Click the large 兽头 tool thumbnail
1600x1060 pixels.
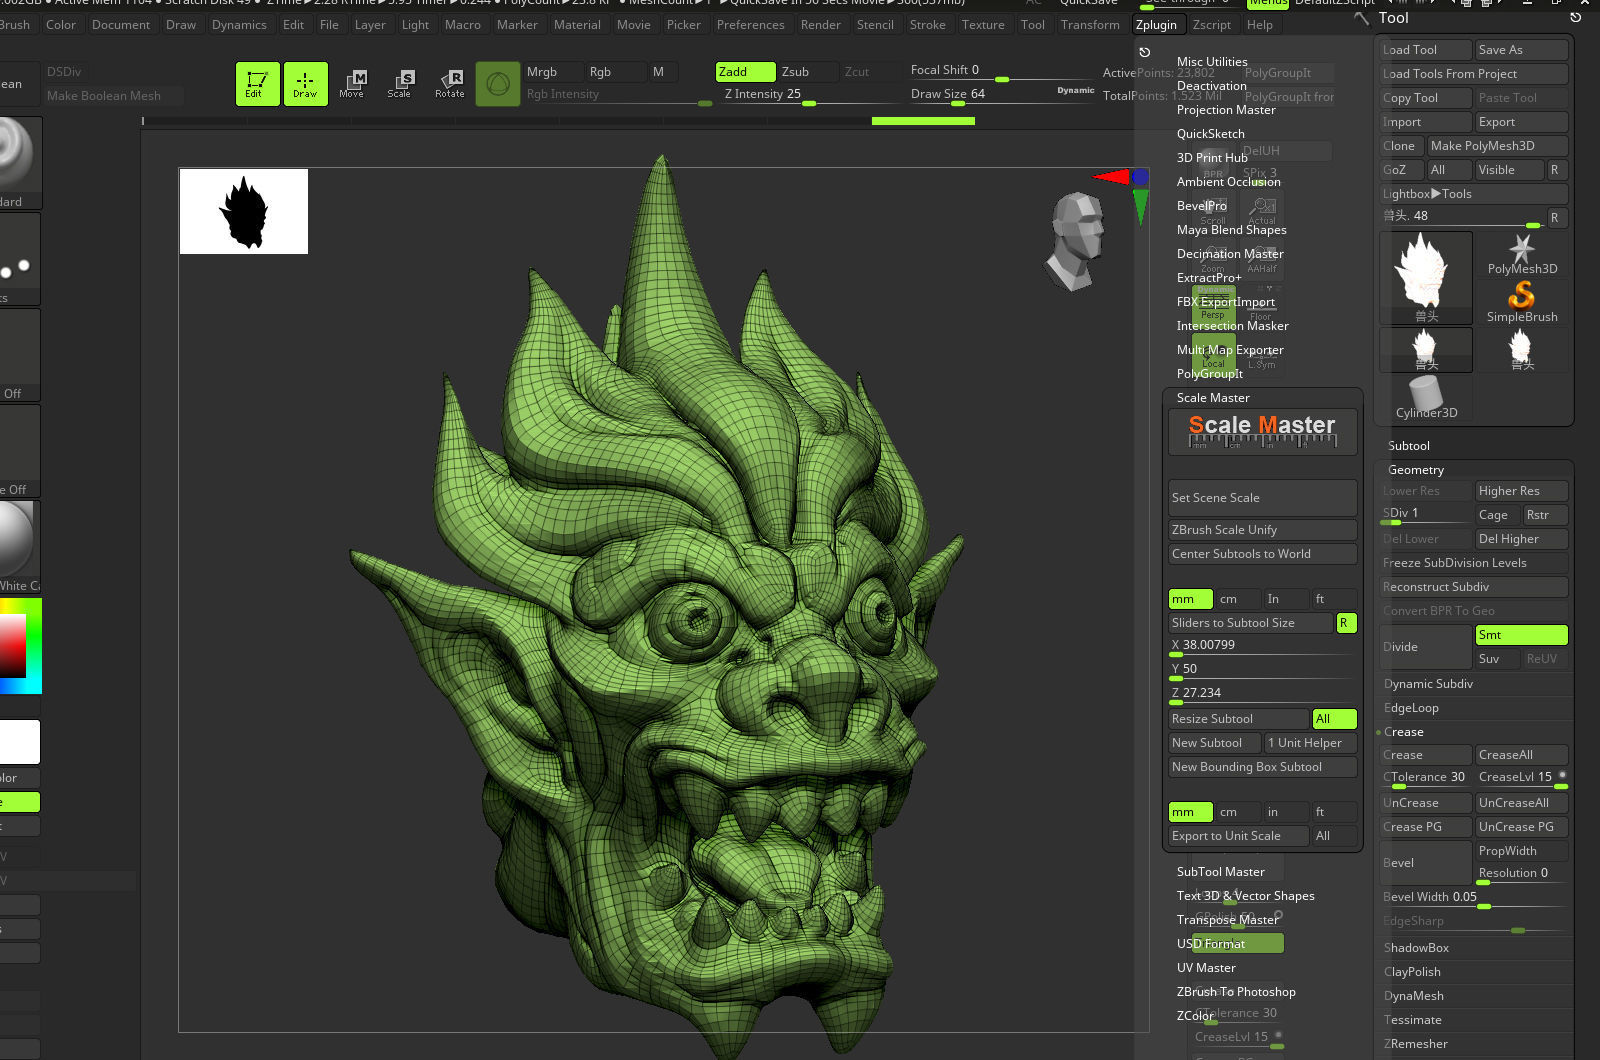[1426, 278]
